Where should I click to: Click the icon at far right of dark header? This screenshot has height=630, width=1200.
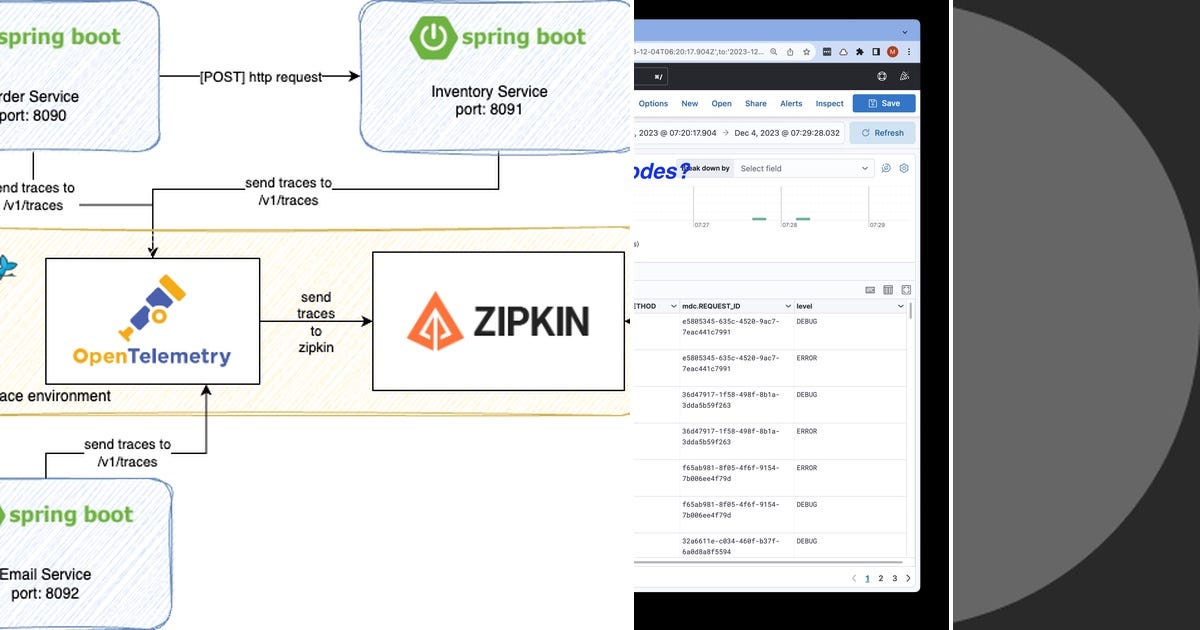[903, 75]
